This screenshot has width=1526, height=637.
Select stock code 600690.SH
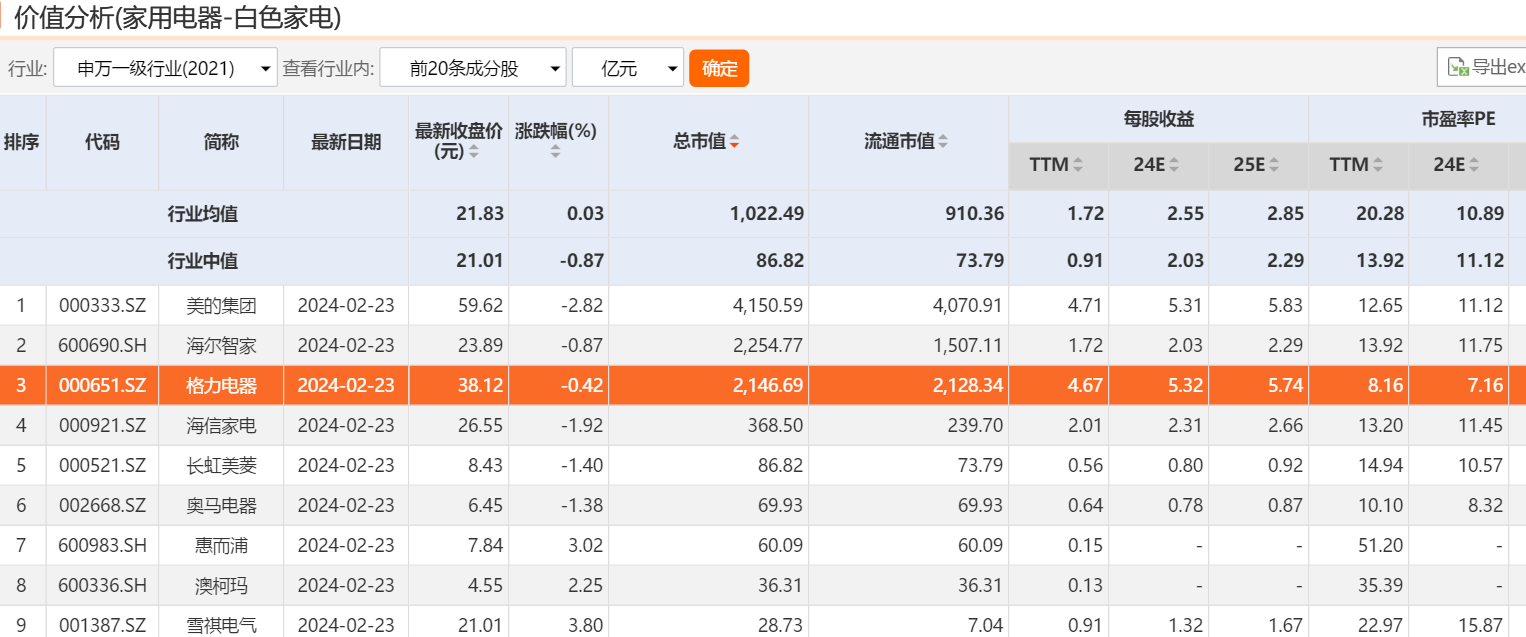103,346
